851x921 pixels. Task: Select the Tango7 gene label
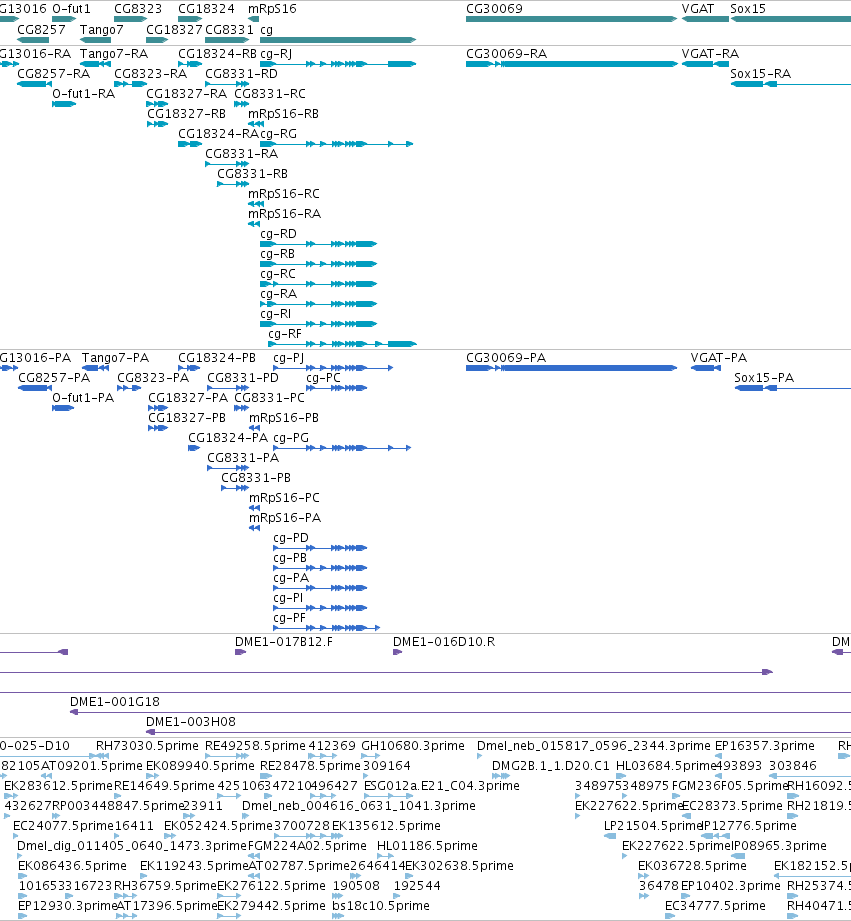coord(102,29)
